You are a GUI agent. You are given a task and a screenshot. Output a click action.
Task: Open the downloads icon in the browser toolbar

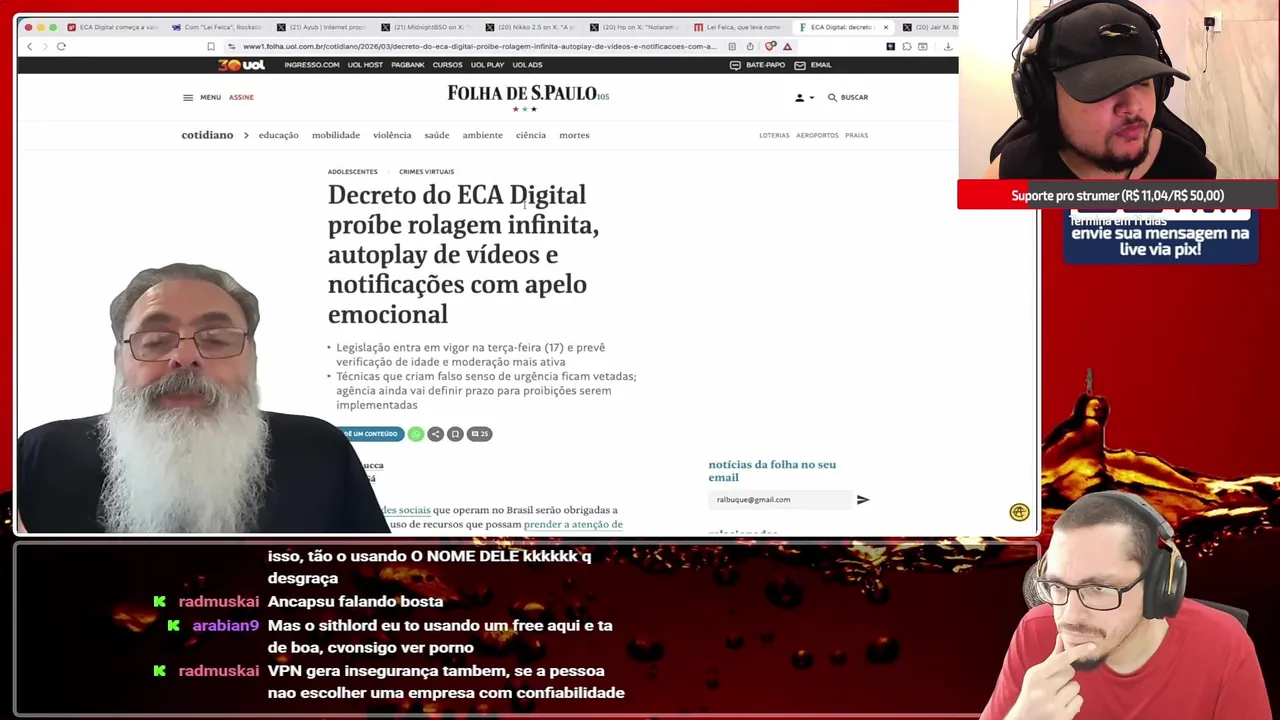(x=947, y=46)
